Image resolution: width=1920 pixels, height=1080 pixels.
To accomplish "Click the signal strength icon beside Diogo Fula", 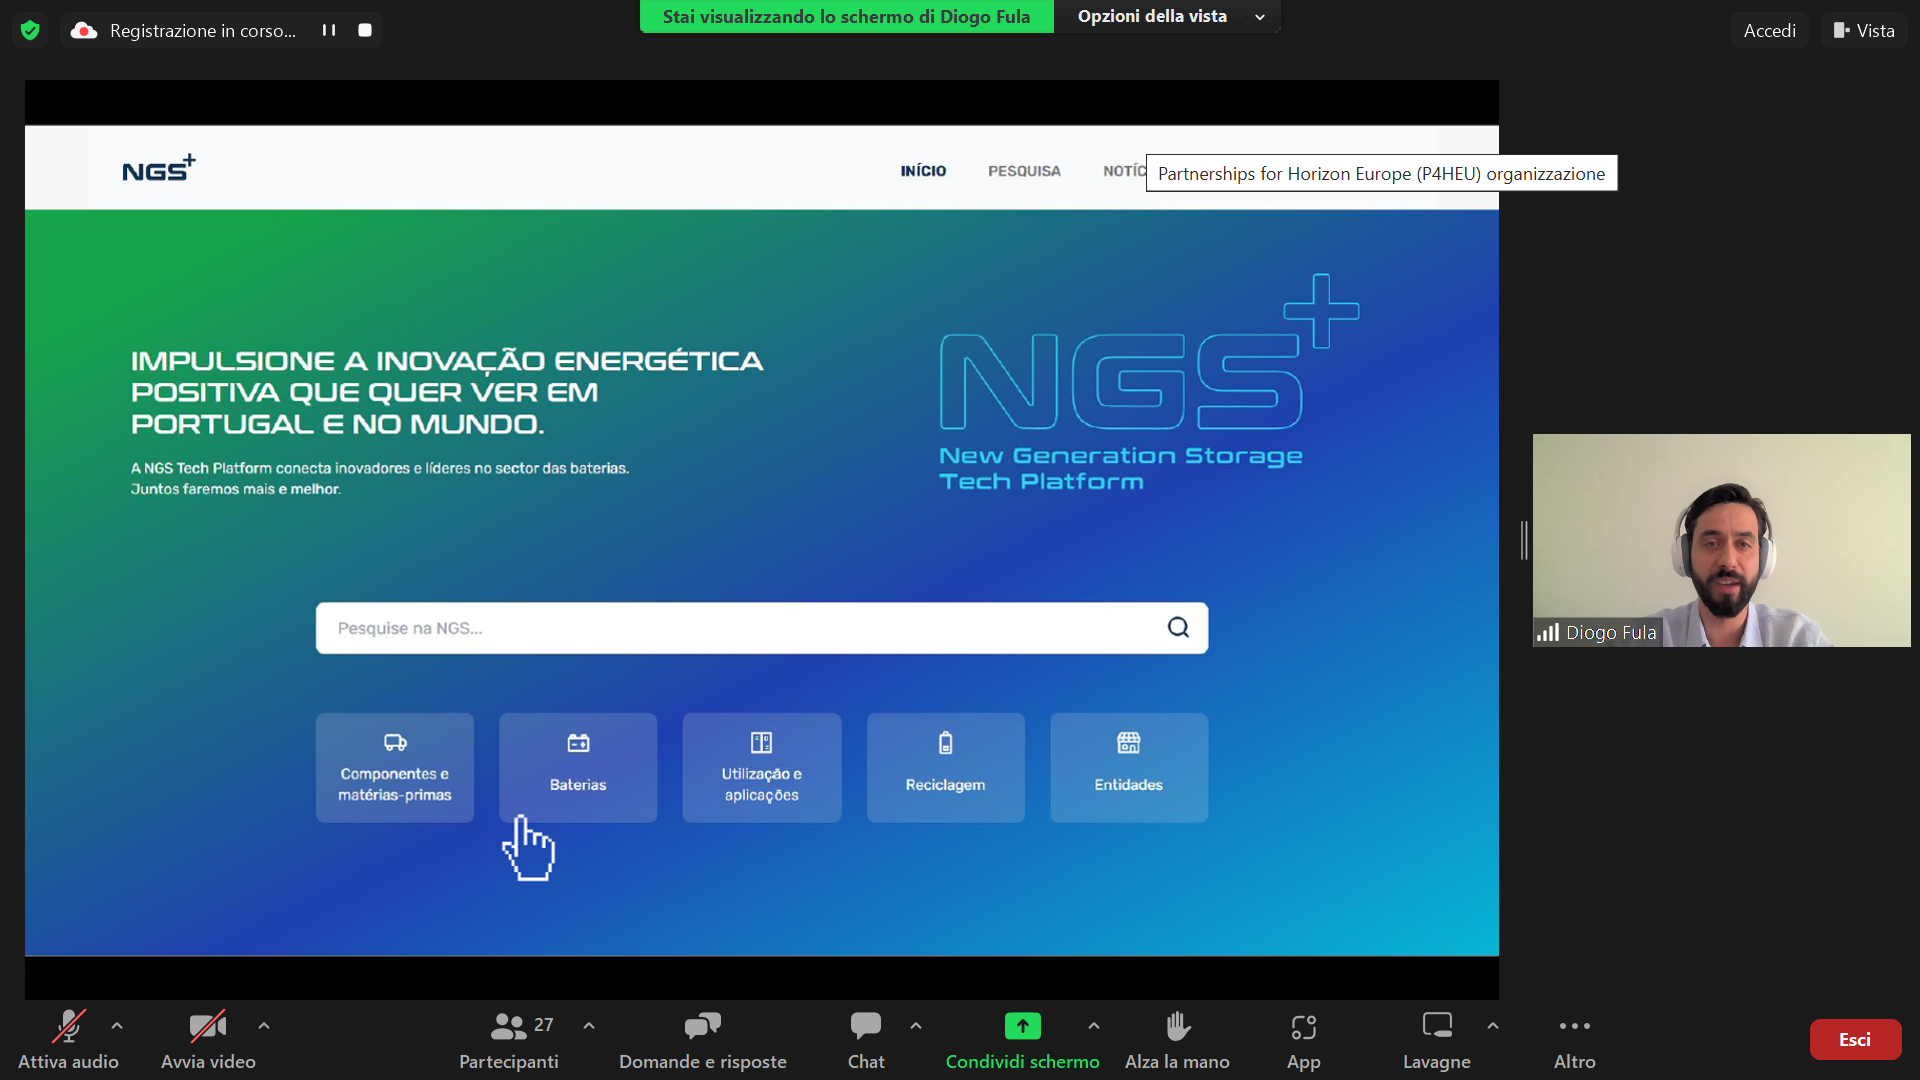I will (x=1548, y=633).
